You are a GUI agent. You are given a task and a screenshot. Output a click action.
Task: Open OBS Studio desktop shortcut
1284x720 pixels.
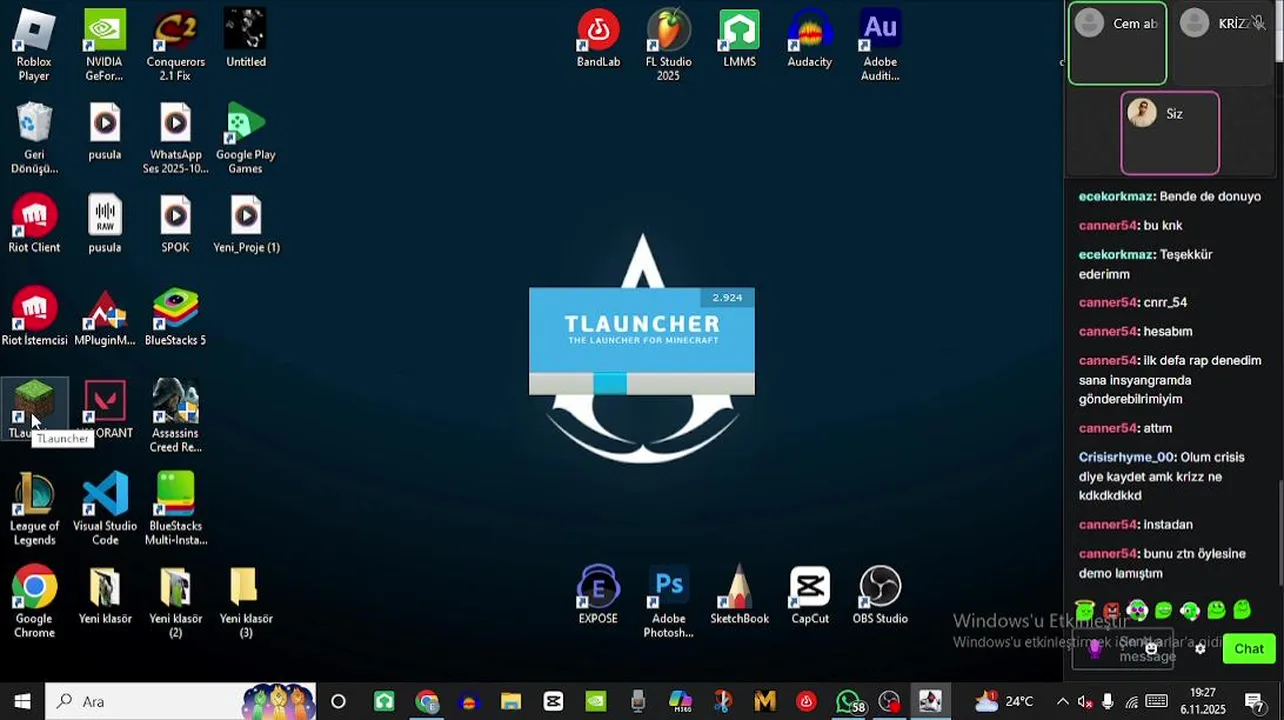tap(880, 596)
